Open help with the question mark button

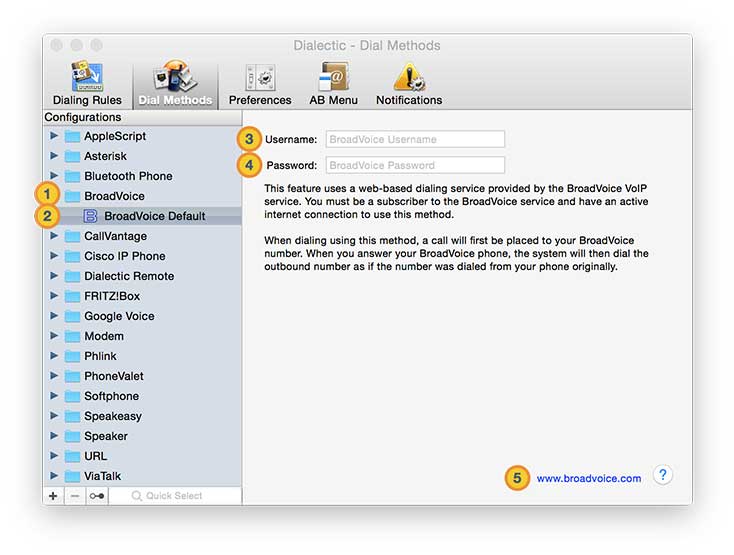click(x=662, y=475)
